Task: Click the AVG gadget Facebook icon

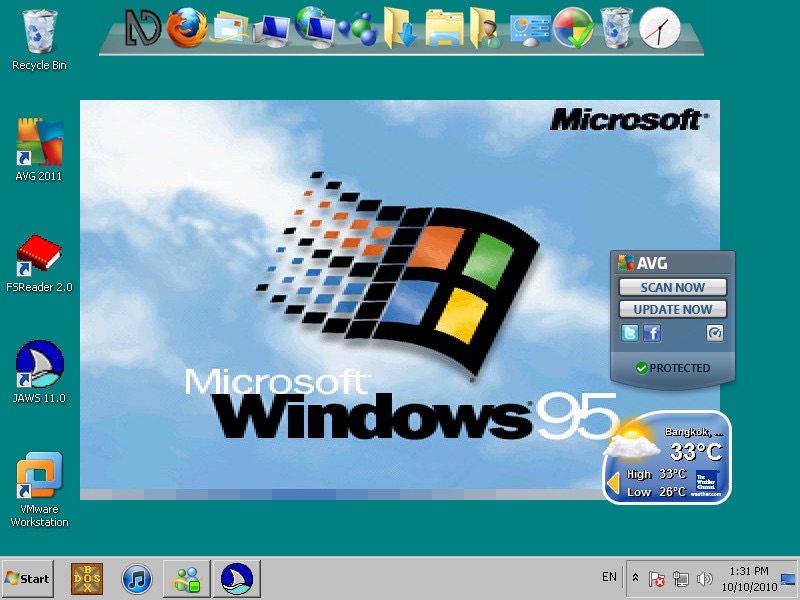Action: tap(652, 334)
